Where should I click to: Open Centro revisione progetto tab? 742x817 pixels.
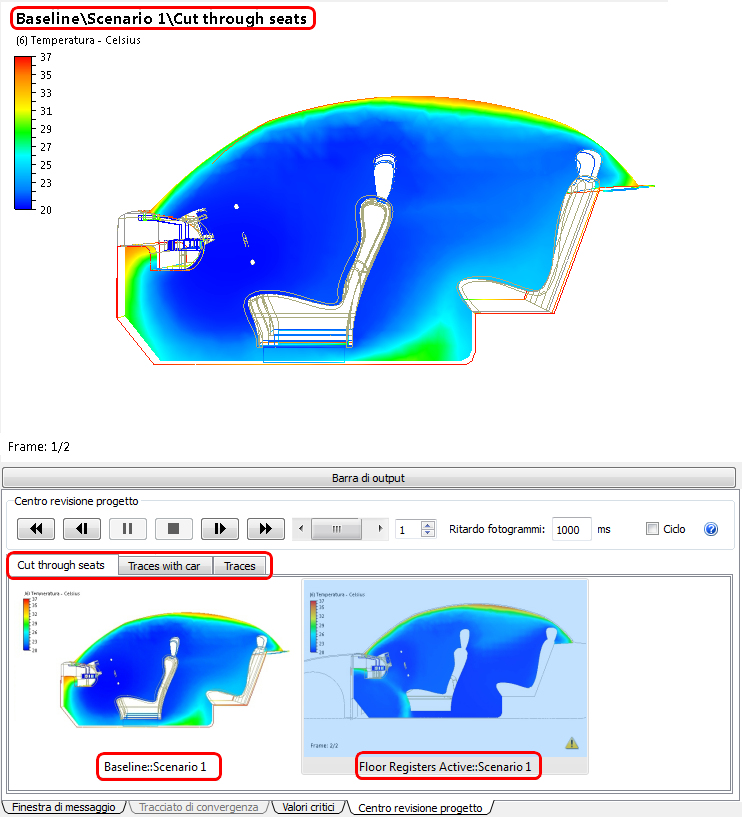click(420, 808)
